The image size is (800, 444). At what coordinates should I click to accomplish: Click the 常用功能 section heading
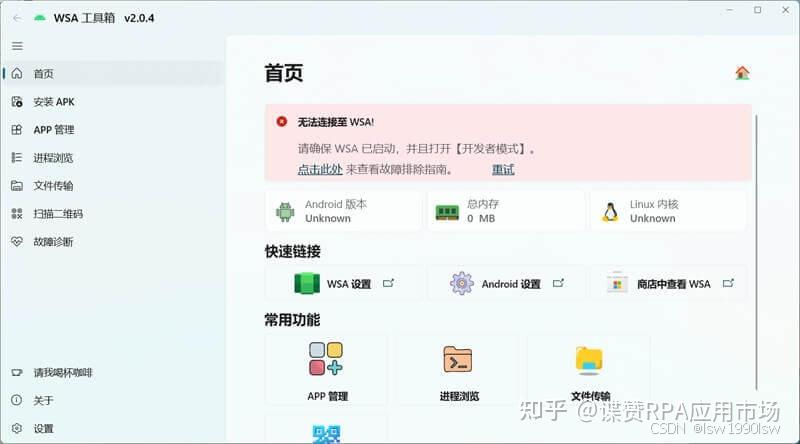click(292, 320)
